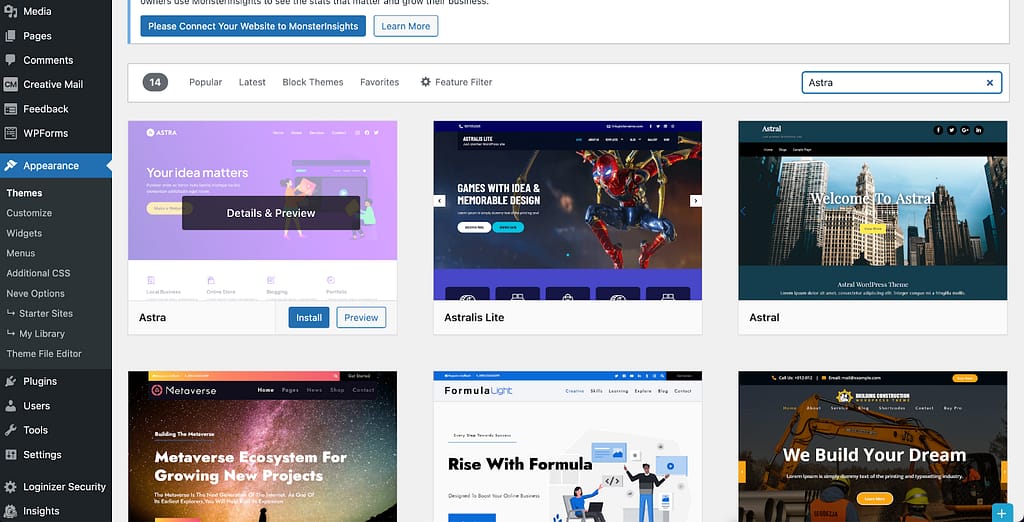
Task: Click the Appearance paintbrush icon
Action: click(10, 166)
